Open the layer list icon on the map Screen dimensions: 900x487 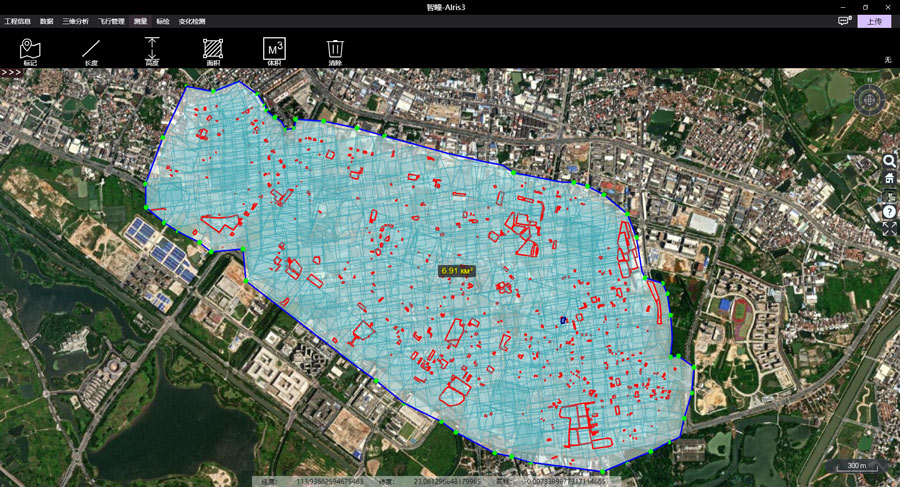click(889, 195)
